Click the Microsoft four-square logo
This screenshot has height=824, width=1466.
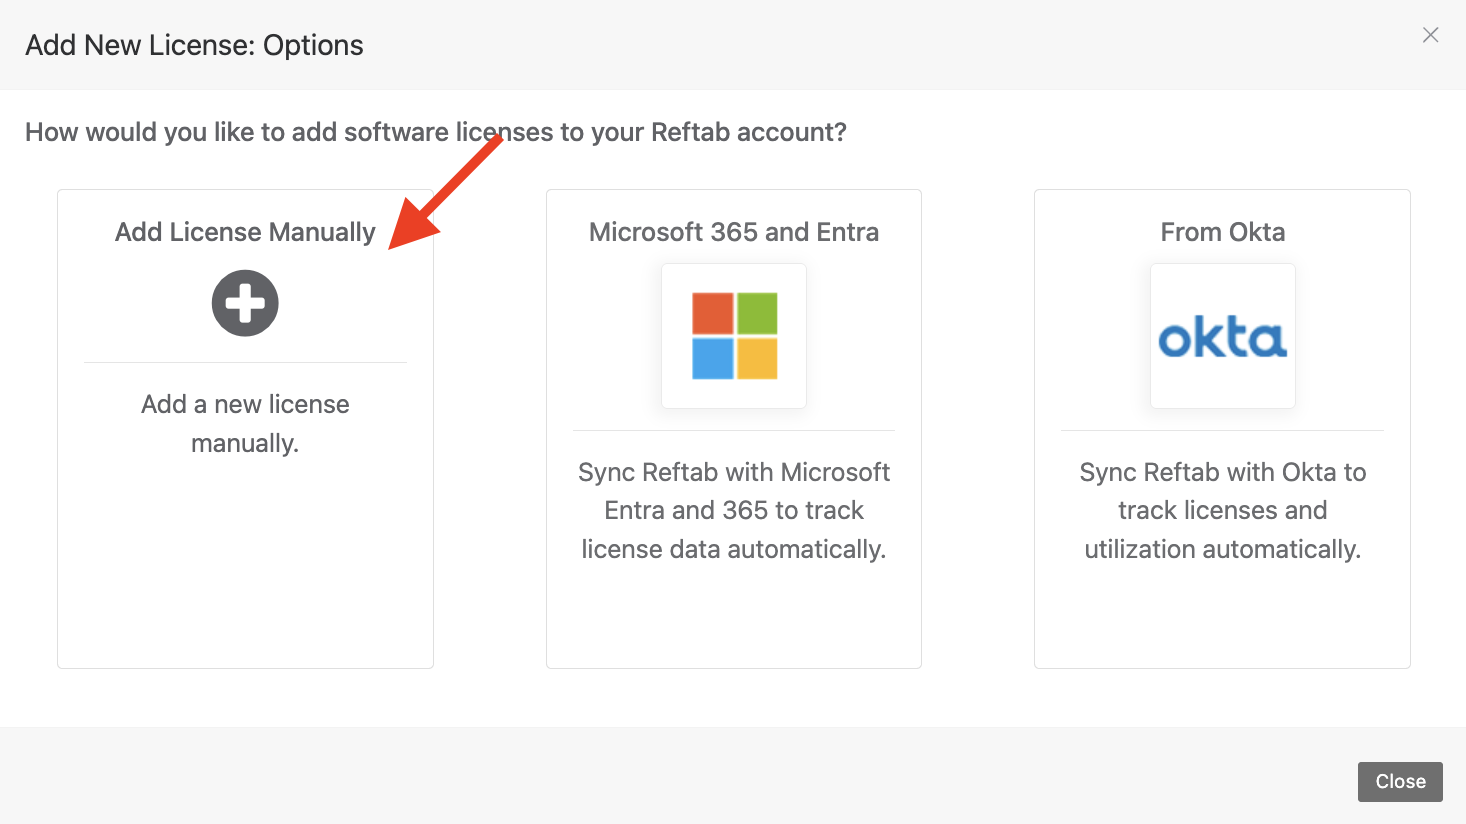734,336
